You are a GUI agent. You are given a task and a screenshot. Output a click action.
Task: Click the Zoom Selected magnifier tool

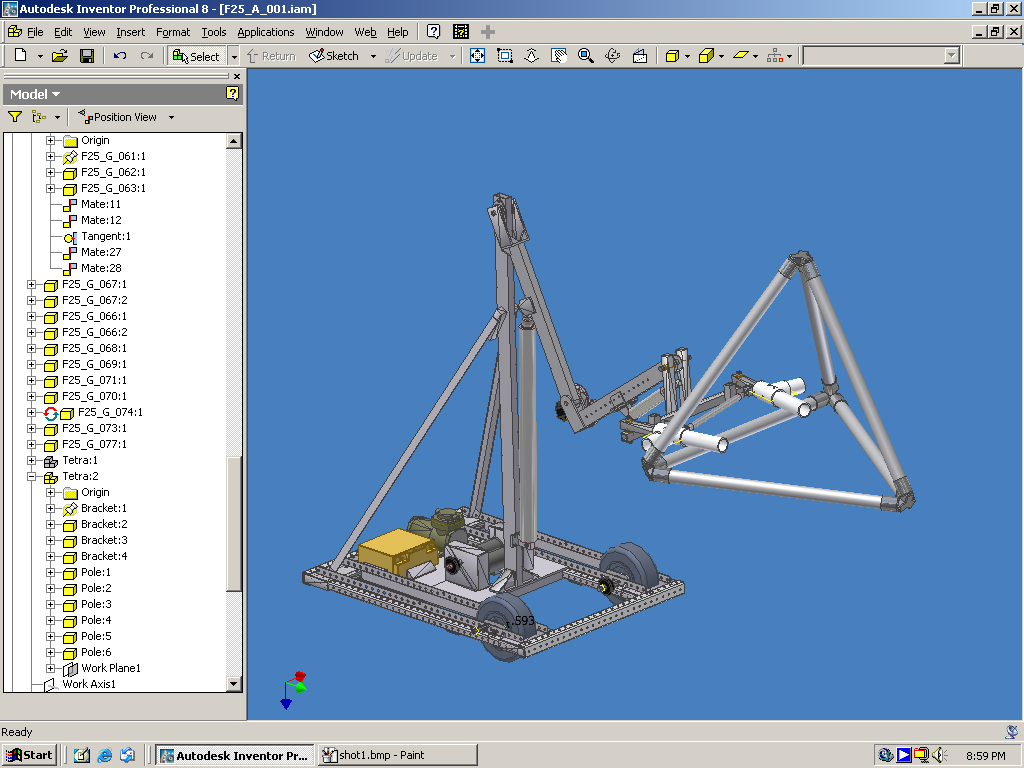click(x=586, y=56)
